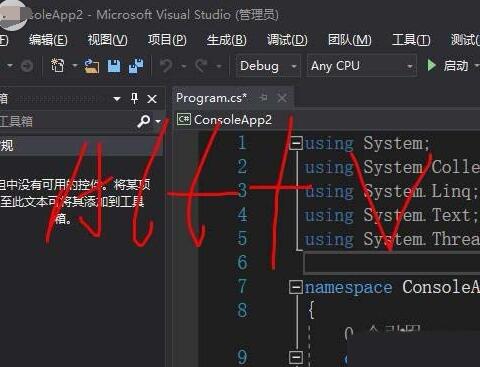480x367 pixels.
Task: Click the 搜索工具箱 search field
Action: (67, 121)
